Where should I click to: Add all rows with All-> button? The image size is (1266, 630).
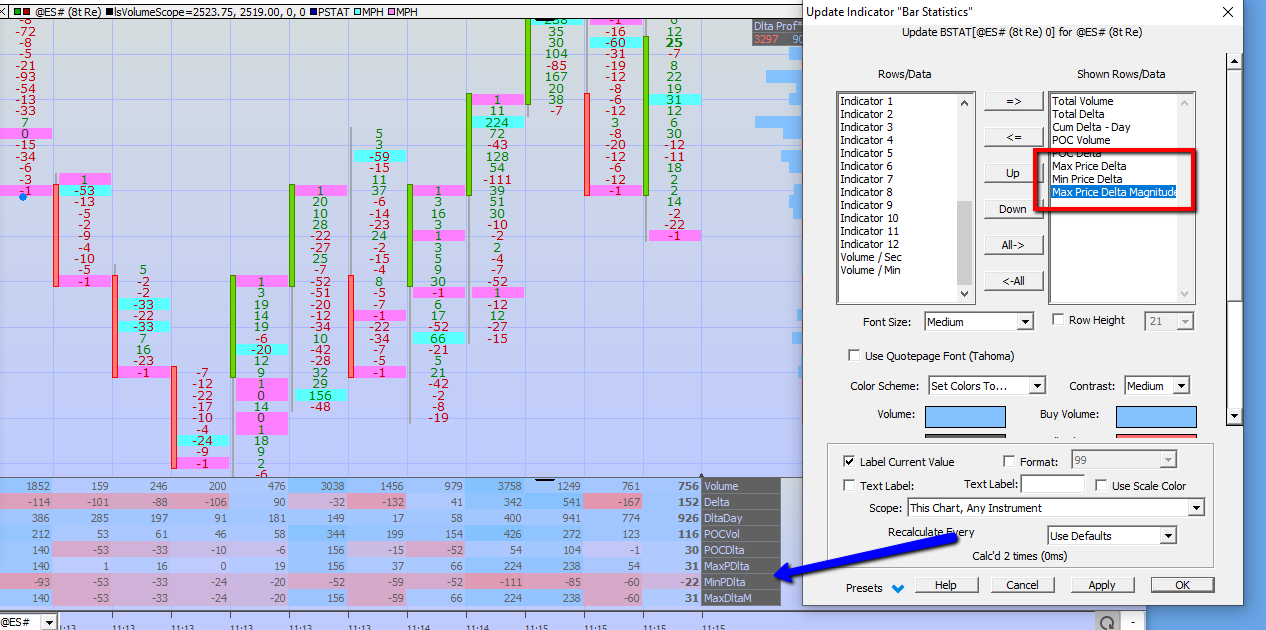tap(1013, 245)
